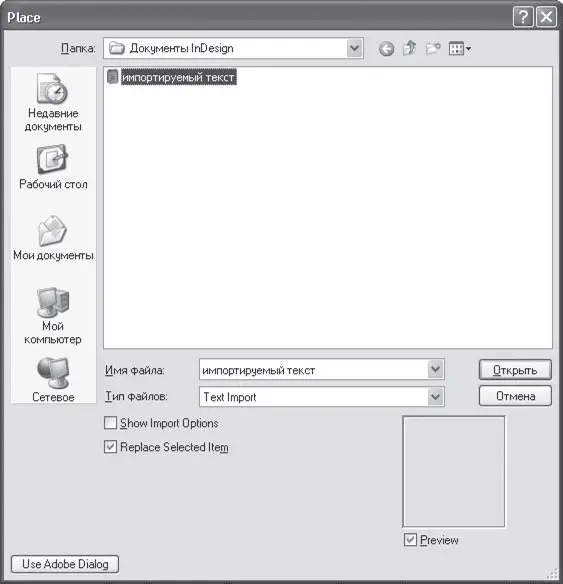Enable Show Import Options checkbox
563x584 pixels.
pyautogui.click(x=110, y=423)
